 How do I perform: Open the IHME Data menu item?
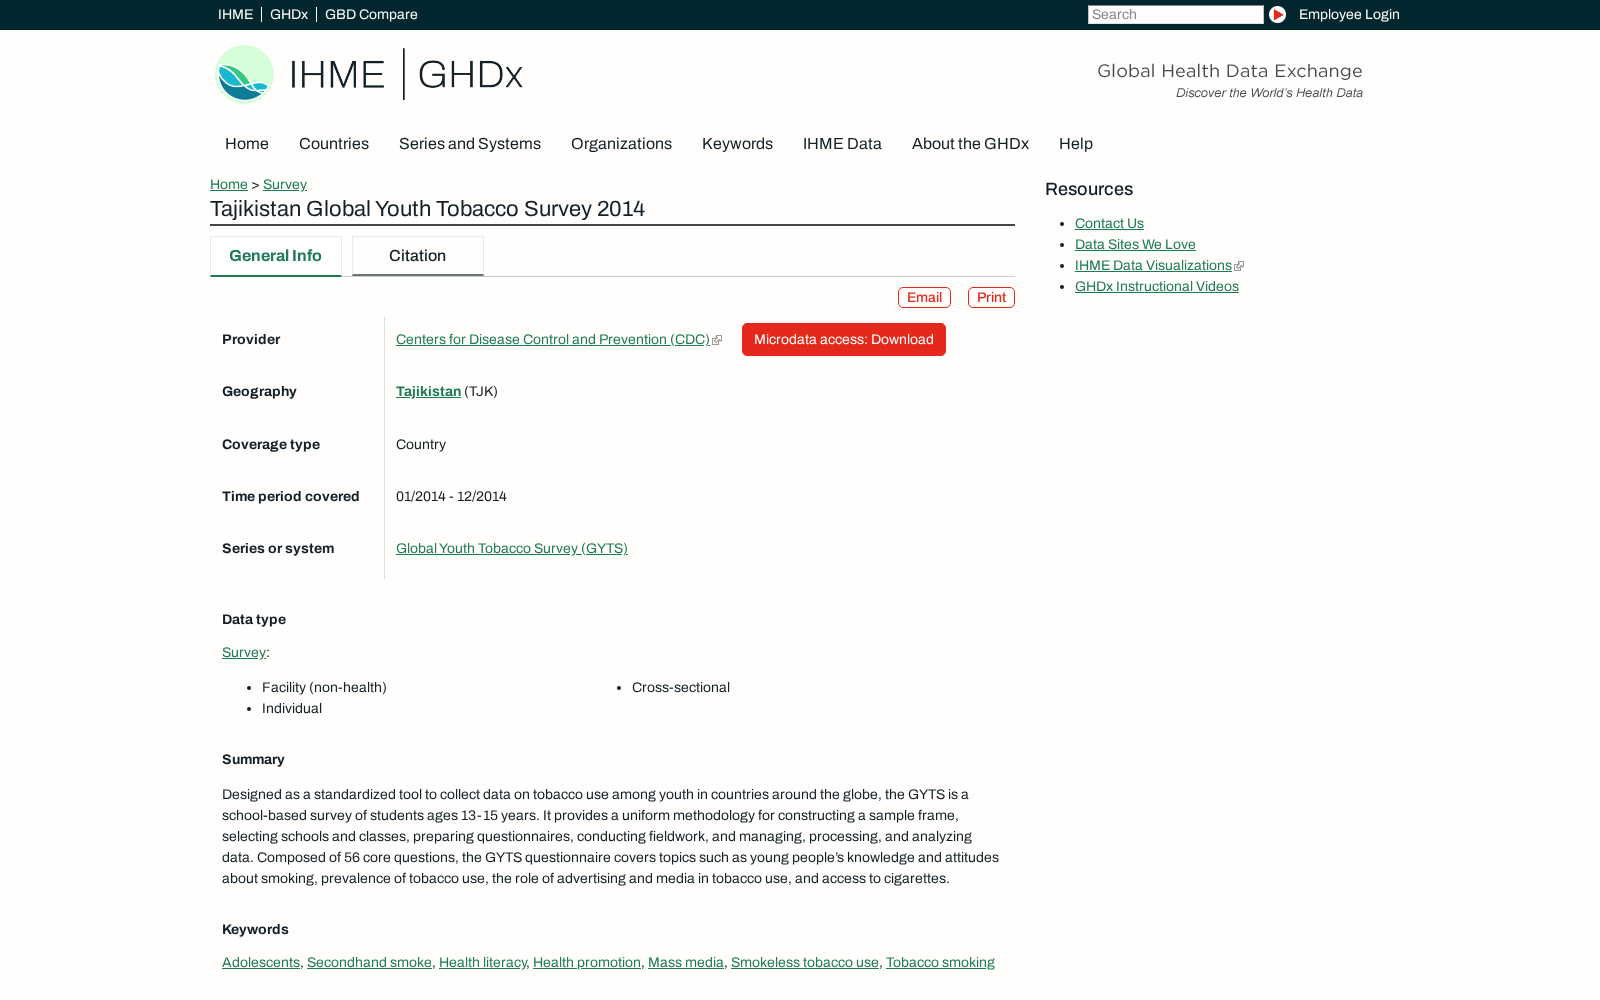coord(842,143)
